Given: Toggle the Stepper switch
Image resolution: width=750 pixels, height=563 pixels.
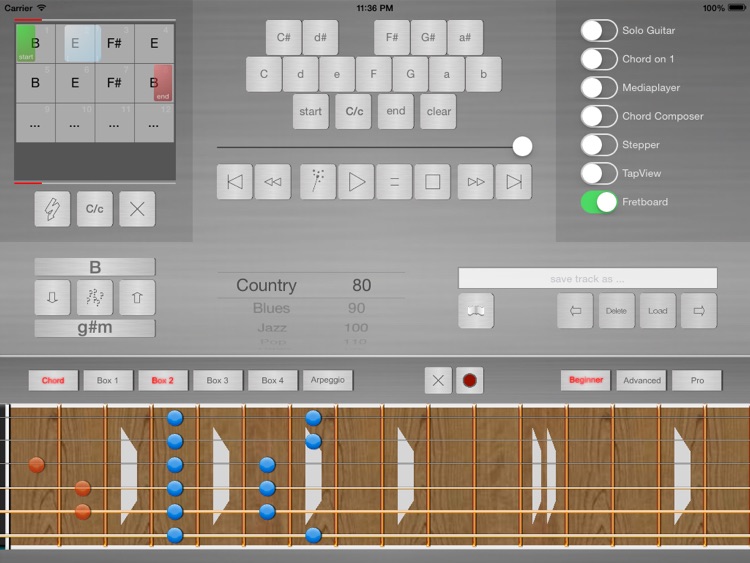Looking at the screenshot, I should coord(599,145).
